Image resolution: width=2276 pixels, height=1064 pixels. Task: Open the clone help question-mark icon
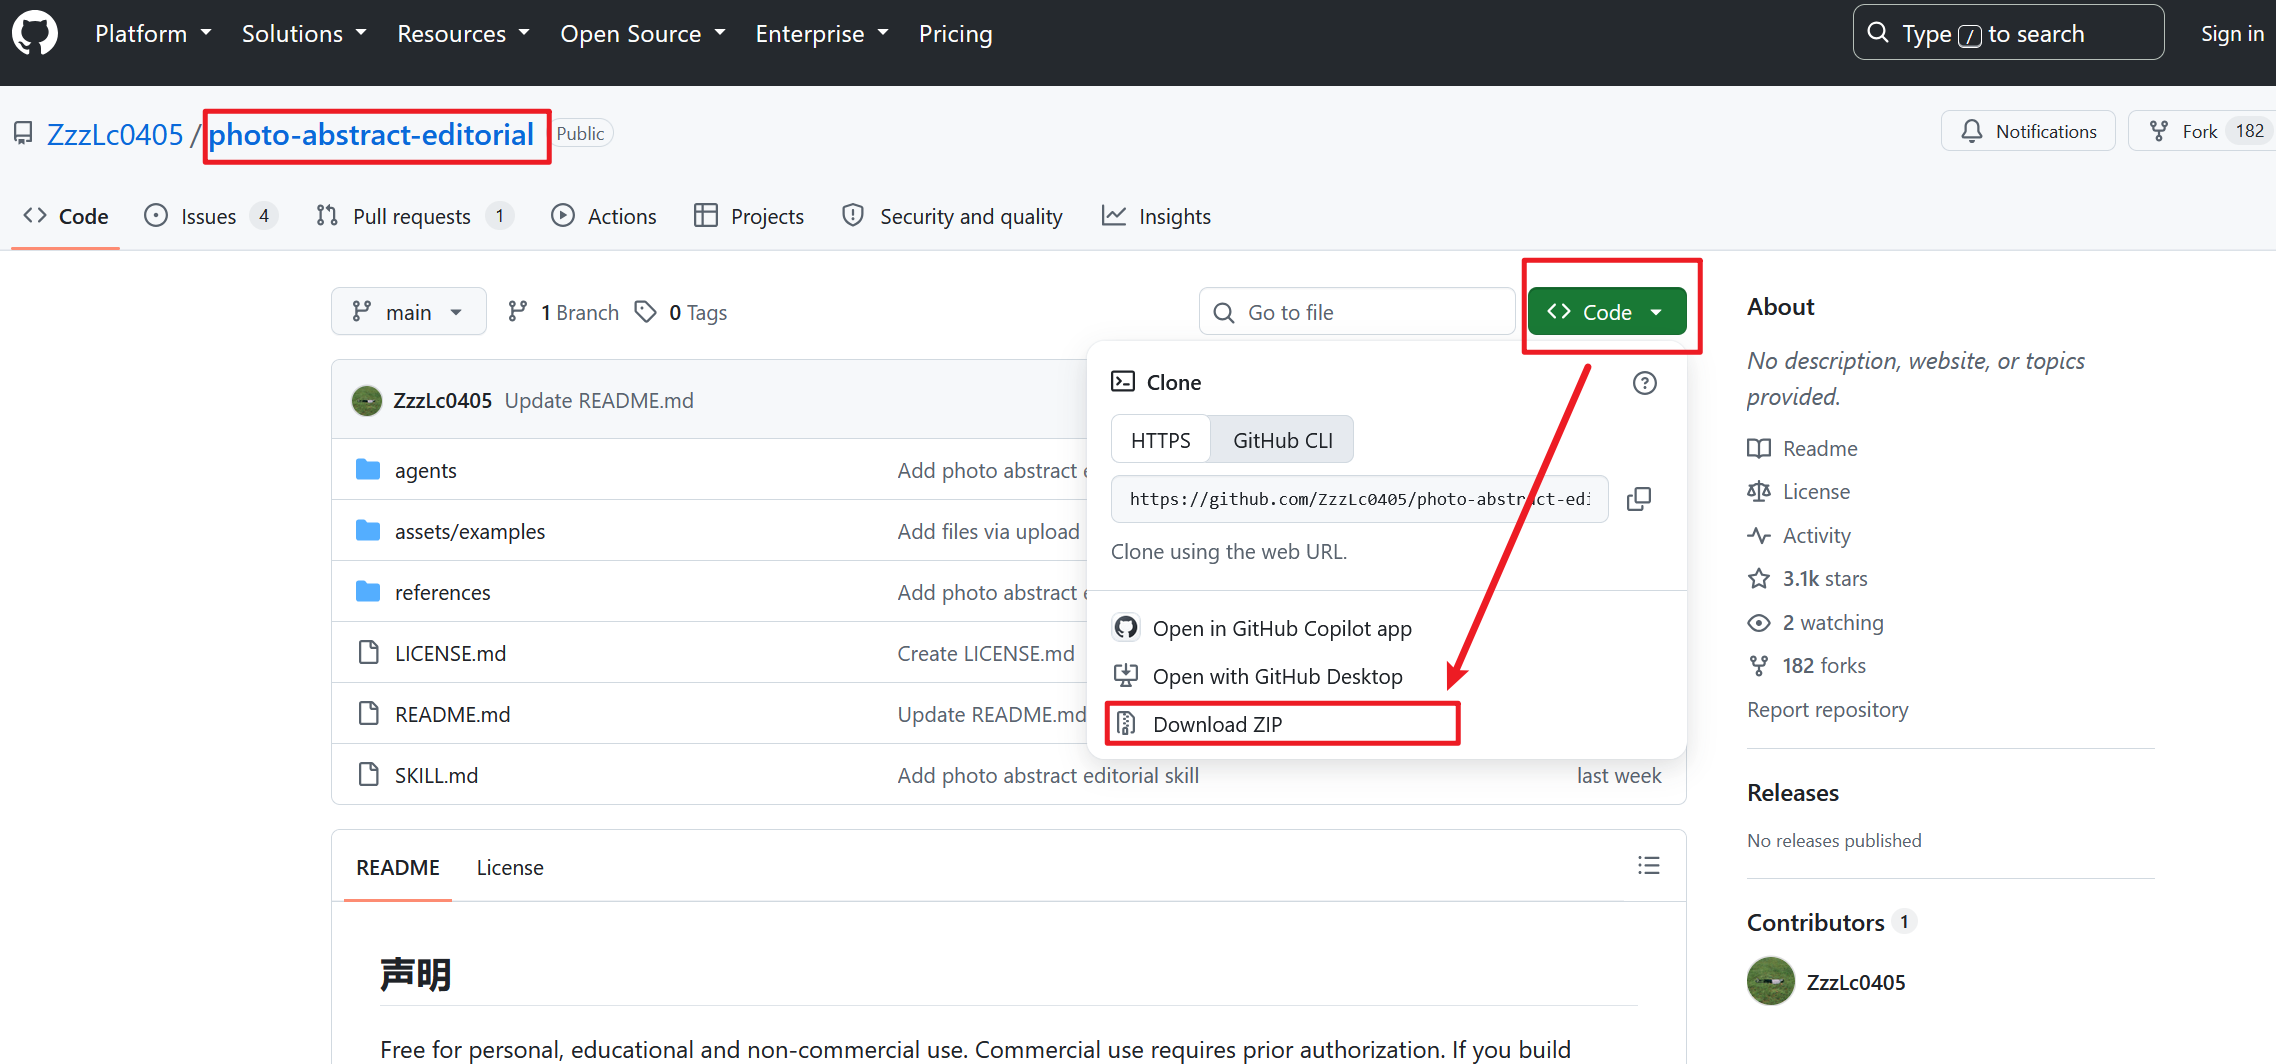point(1644,383)
